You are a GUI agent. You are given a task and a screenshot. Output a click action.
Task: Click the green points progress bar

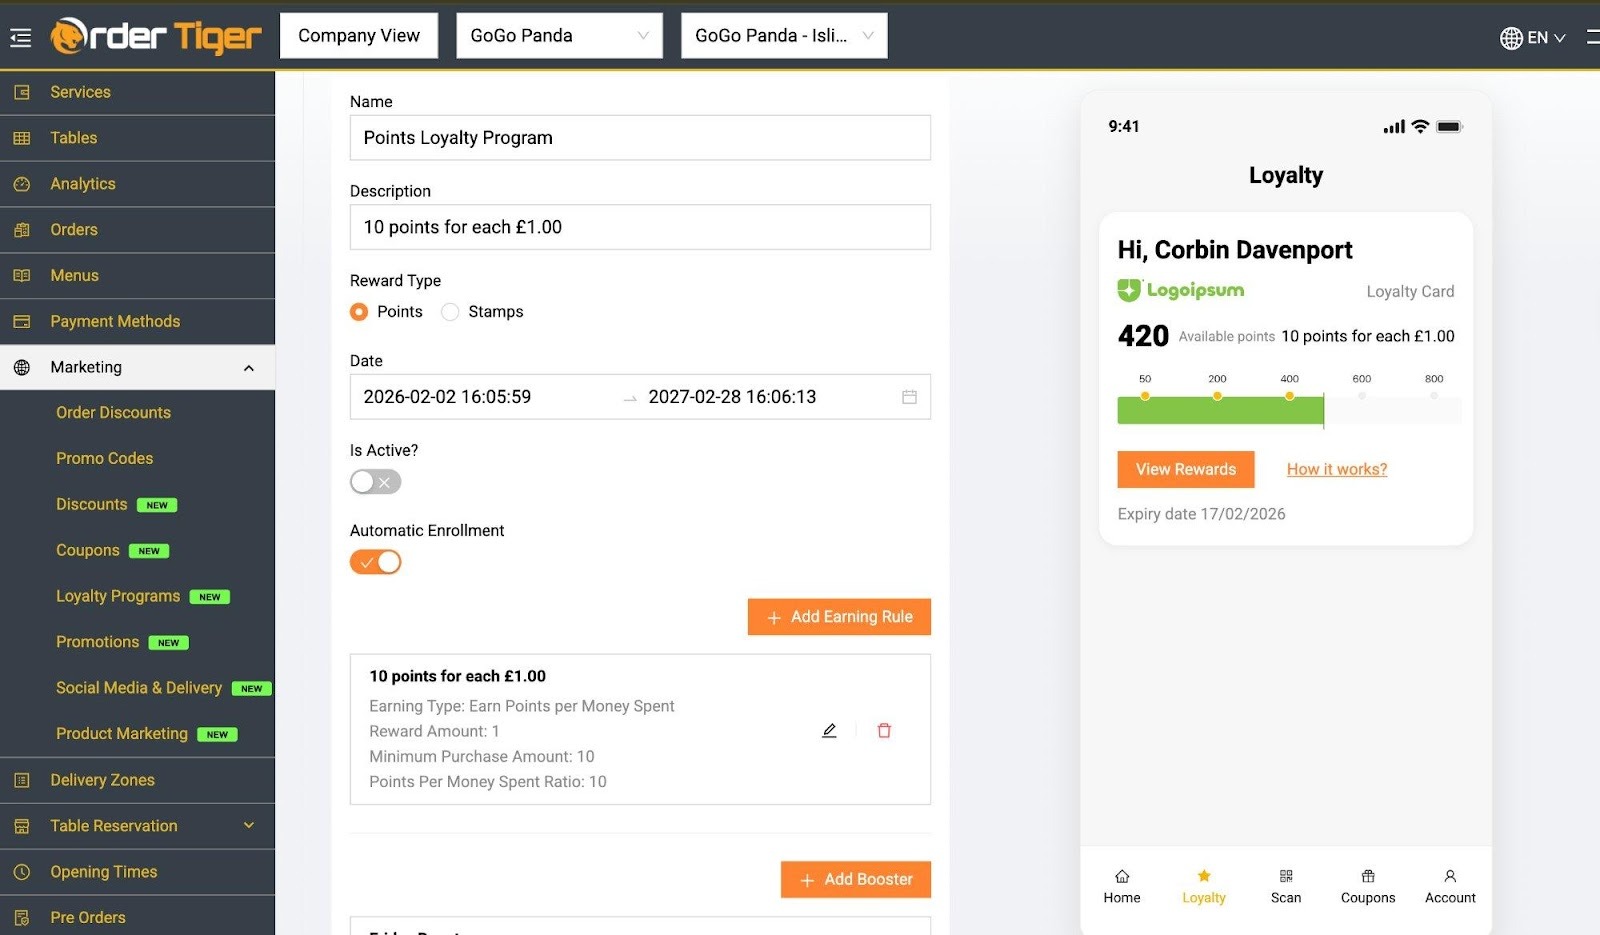coord(1220,411)
